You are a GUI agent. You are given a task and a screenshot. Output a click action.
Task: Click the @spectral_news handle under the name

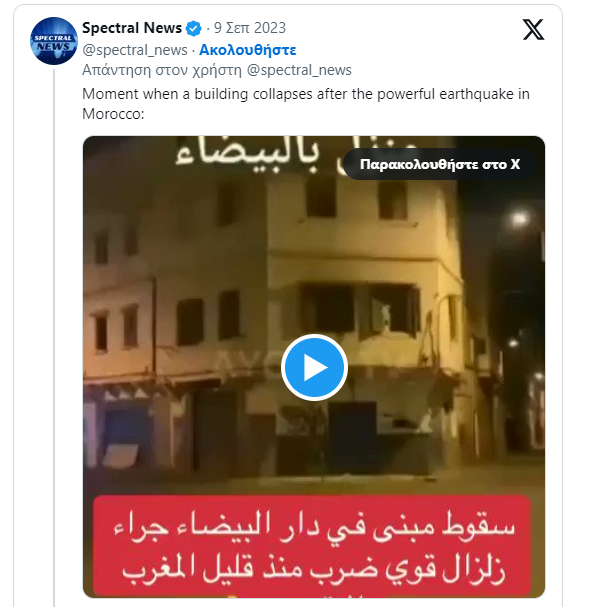135,50
